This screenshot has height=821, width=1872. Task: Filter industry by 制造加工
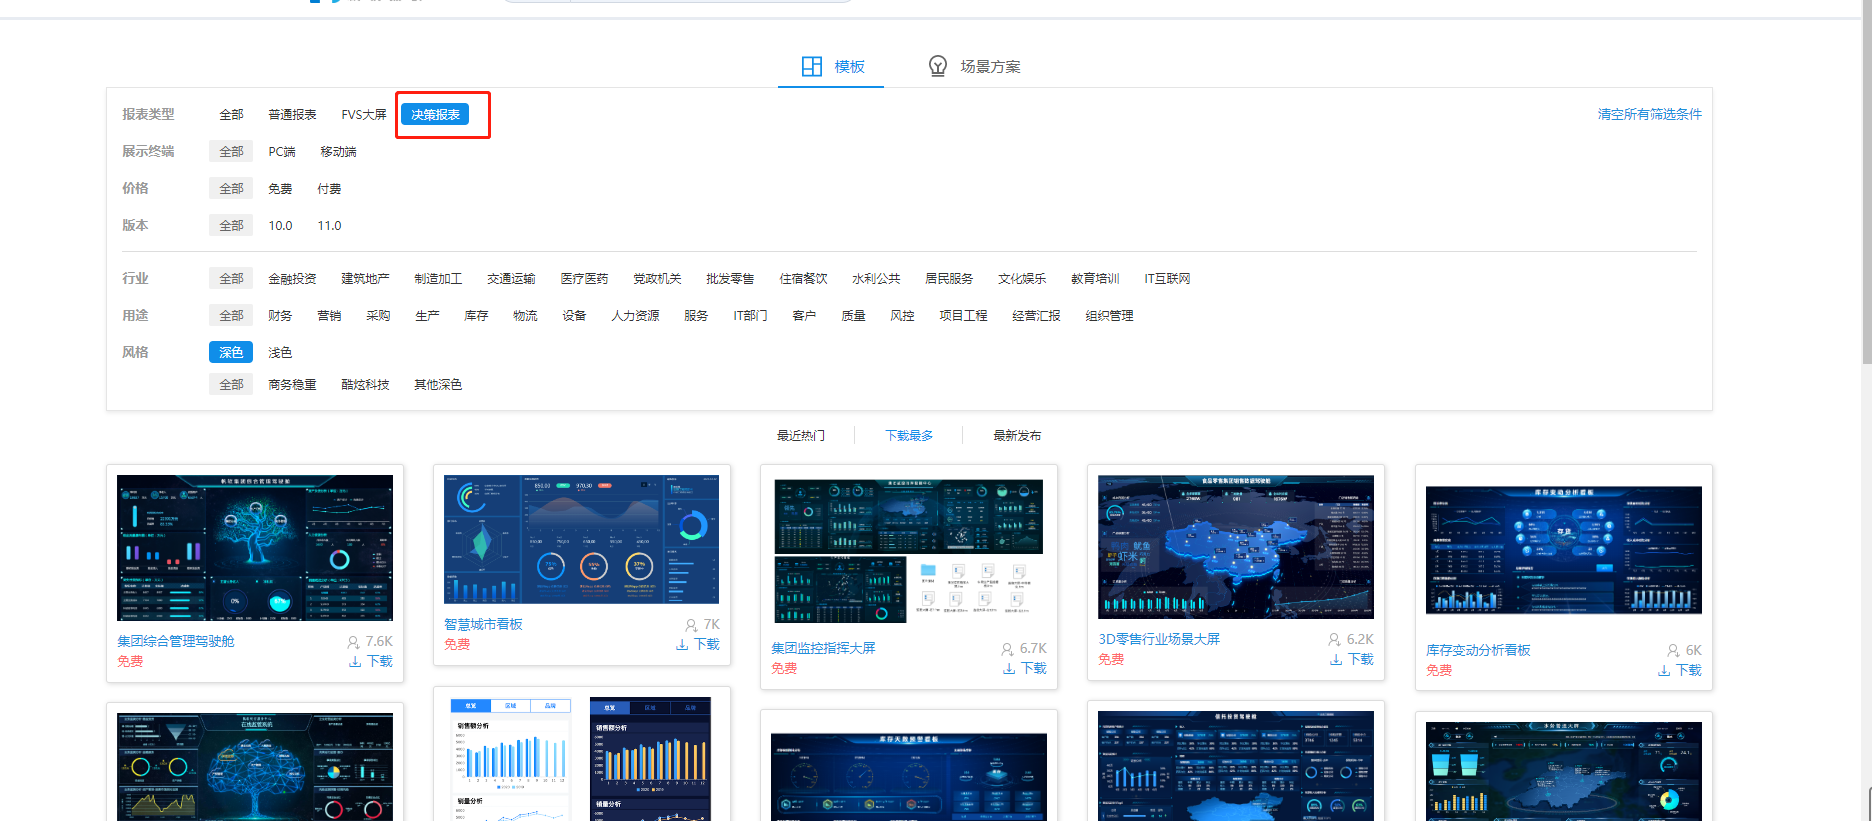pos(438,278)
